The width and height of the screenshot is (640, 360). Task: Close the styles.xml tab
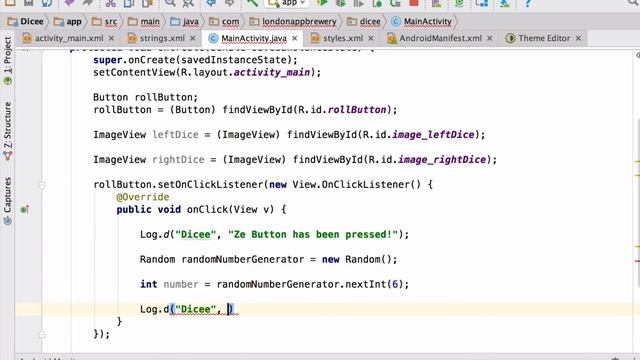pyautogui.click(x=371, y=38)
